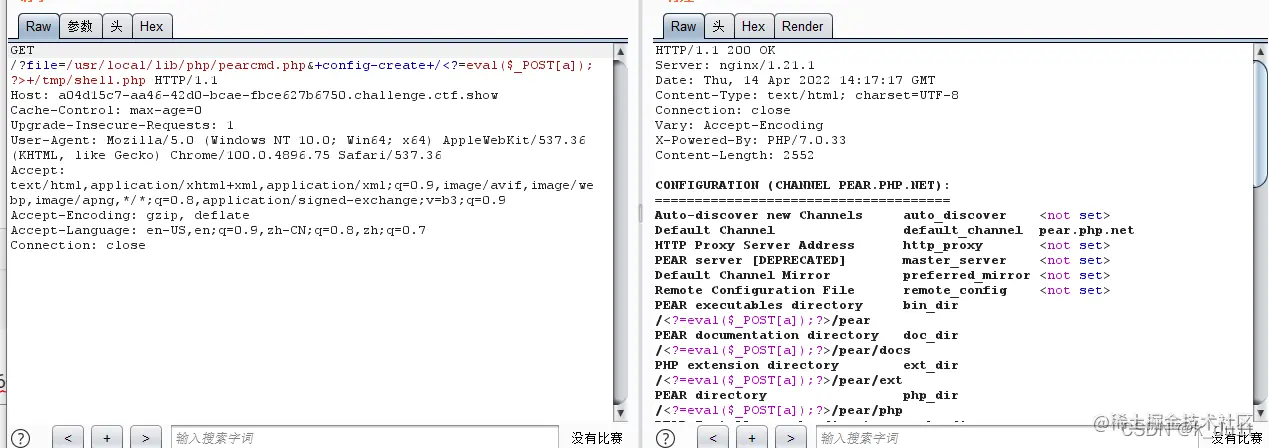Open the response 头 tab
This screenshot has width=1269, height=448.
click(x=718, y=26)
